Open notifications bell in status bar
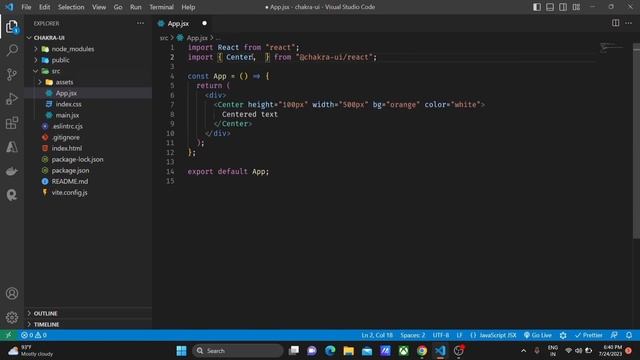 coord(629,335)
